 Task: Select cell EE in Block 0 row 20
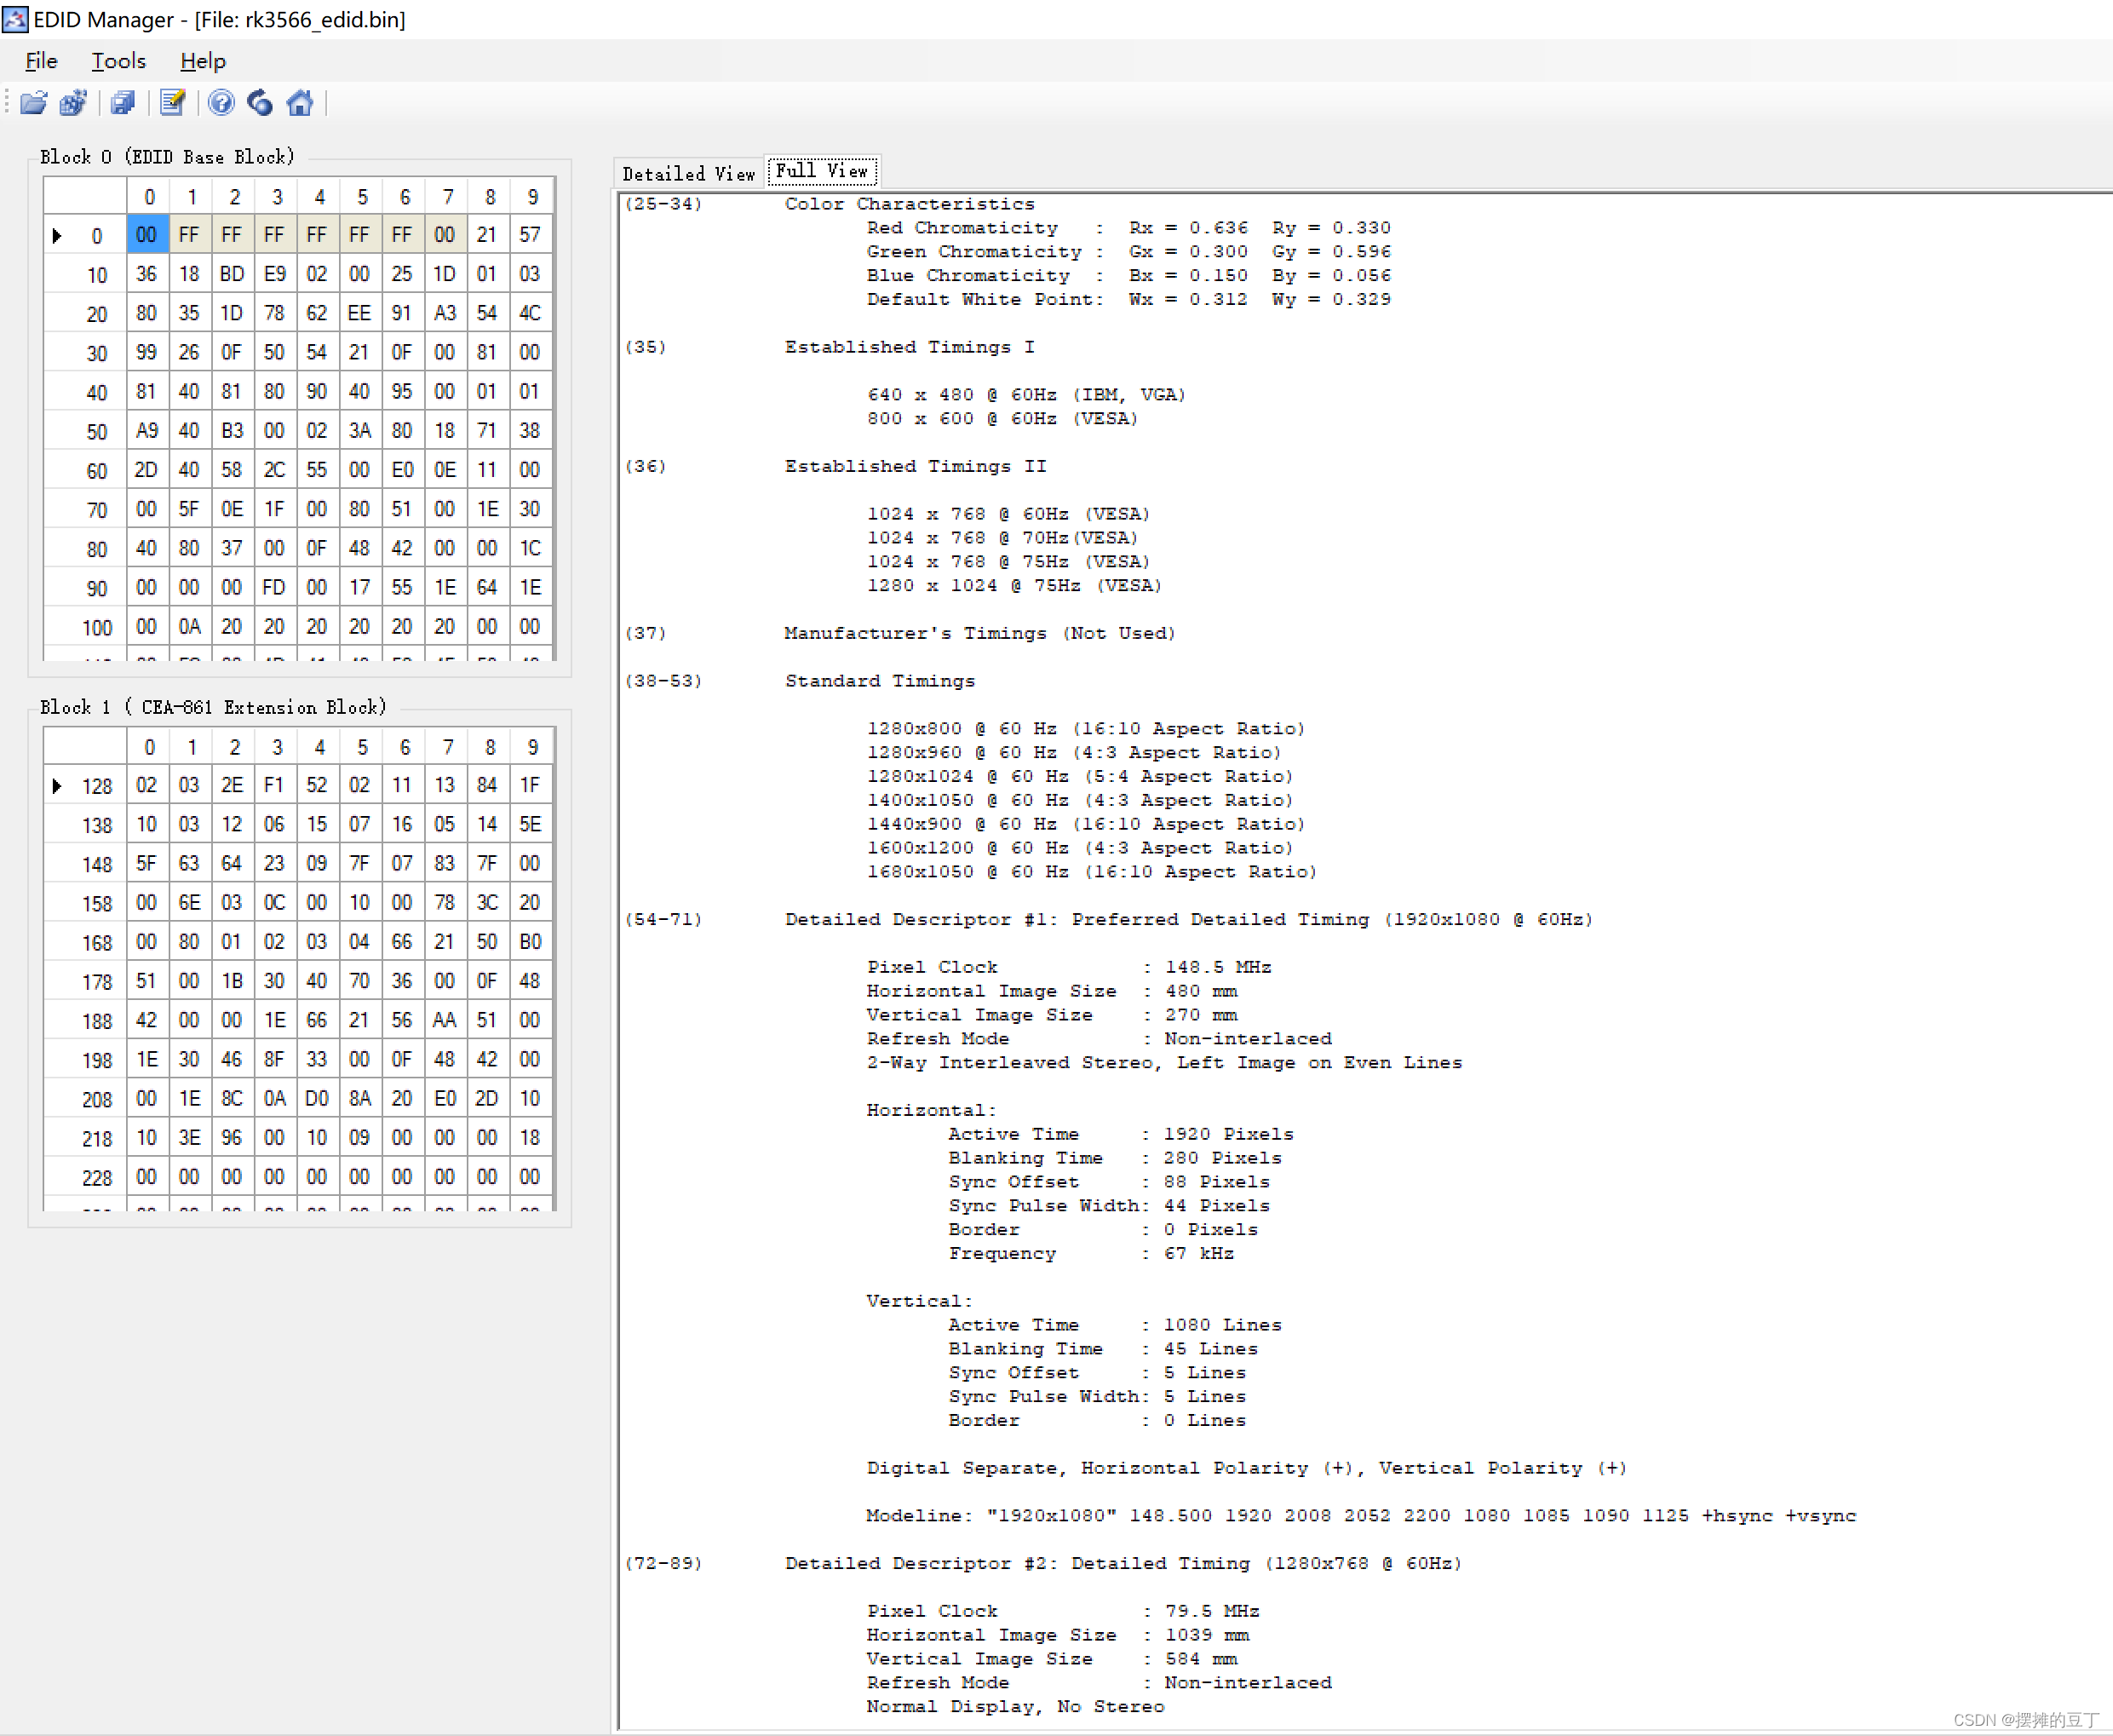[x=360, y=313]
